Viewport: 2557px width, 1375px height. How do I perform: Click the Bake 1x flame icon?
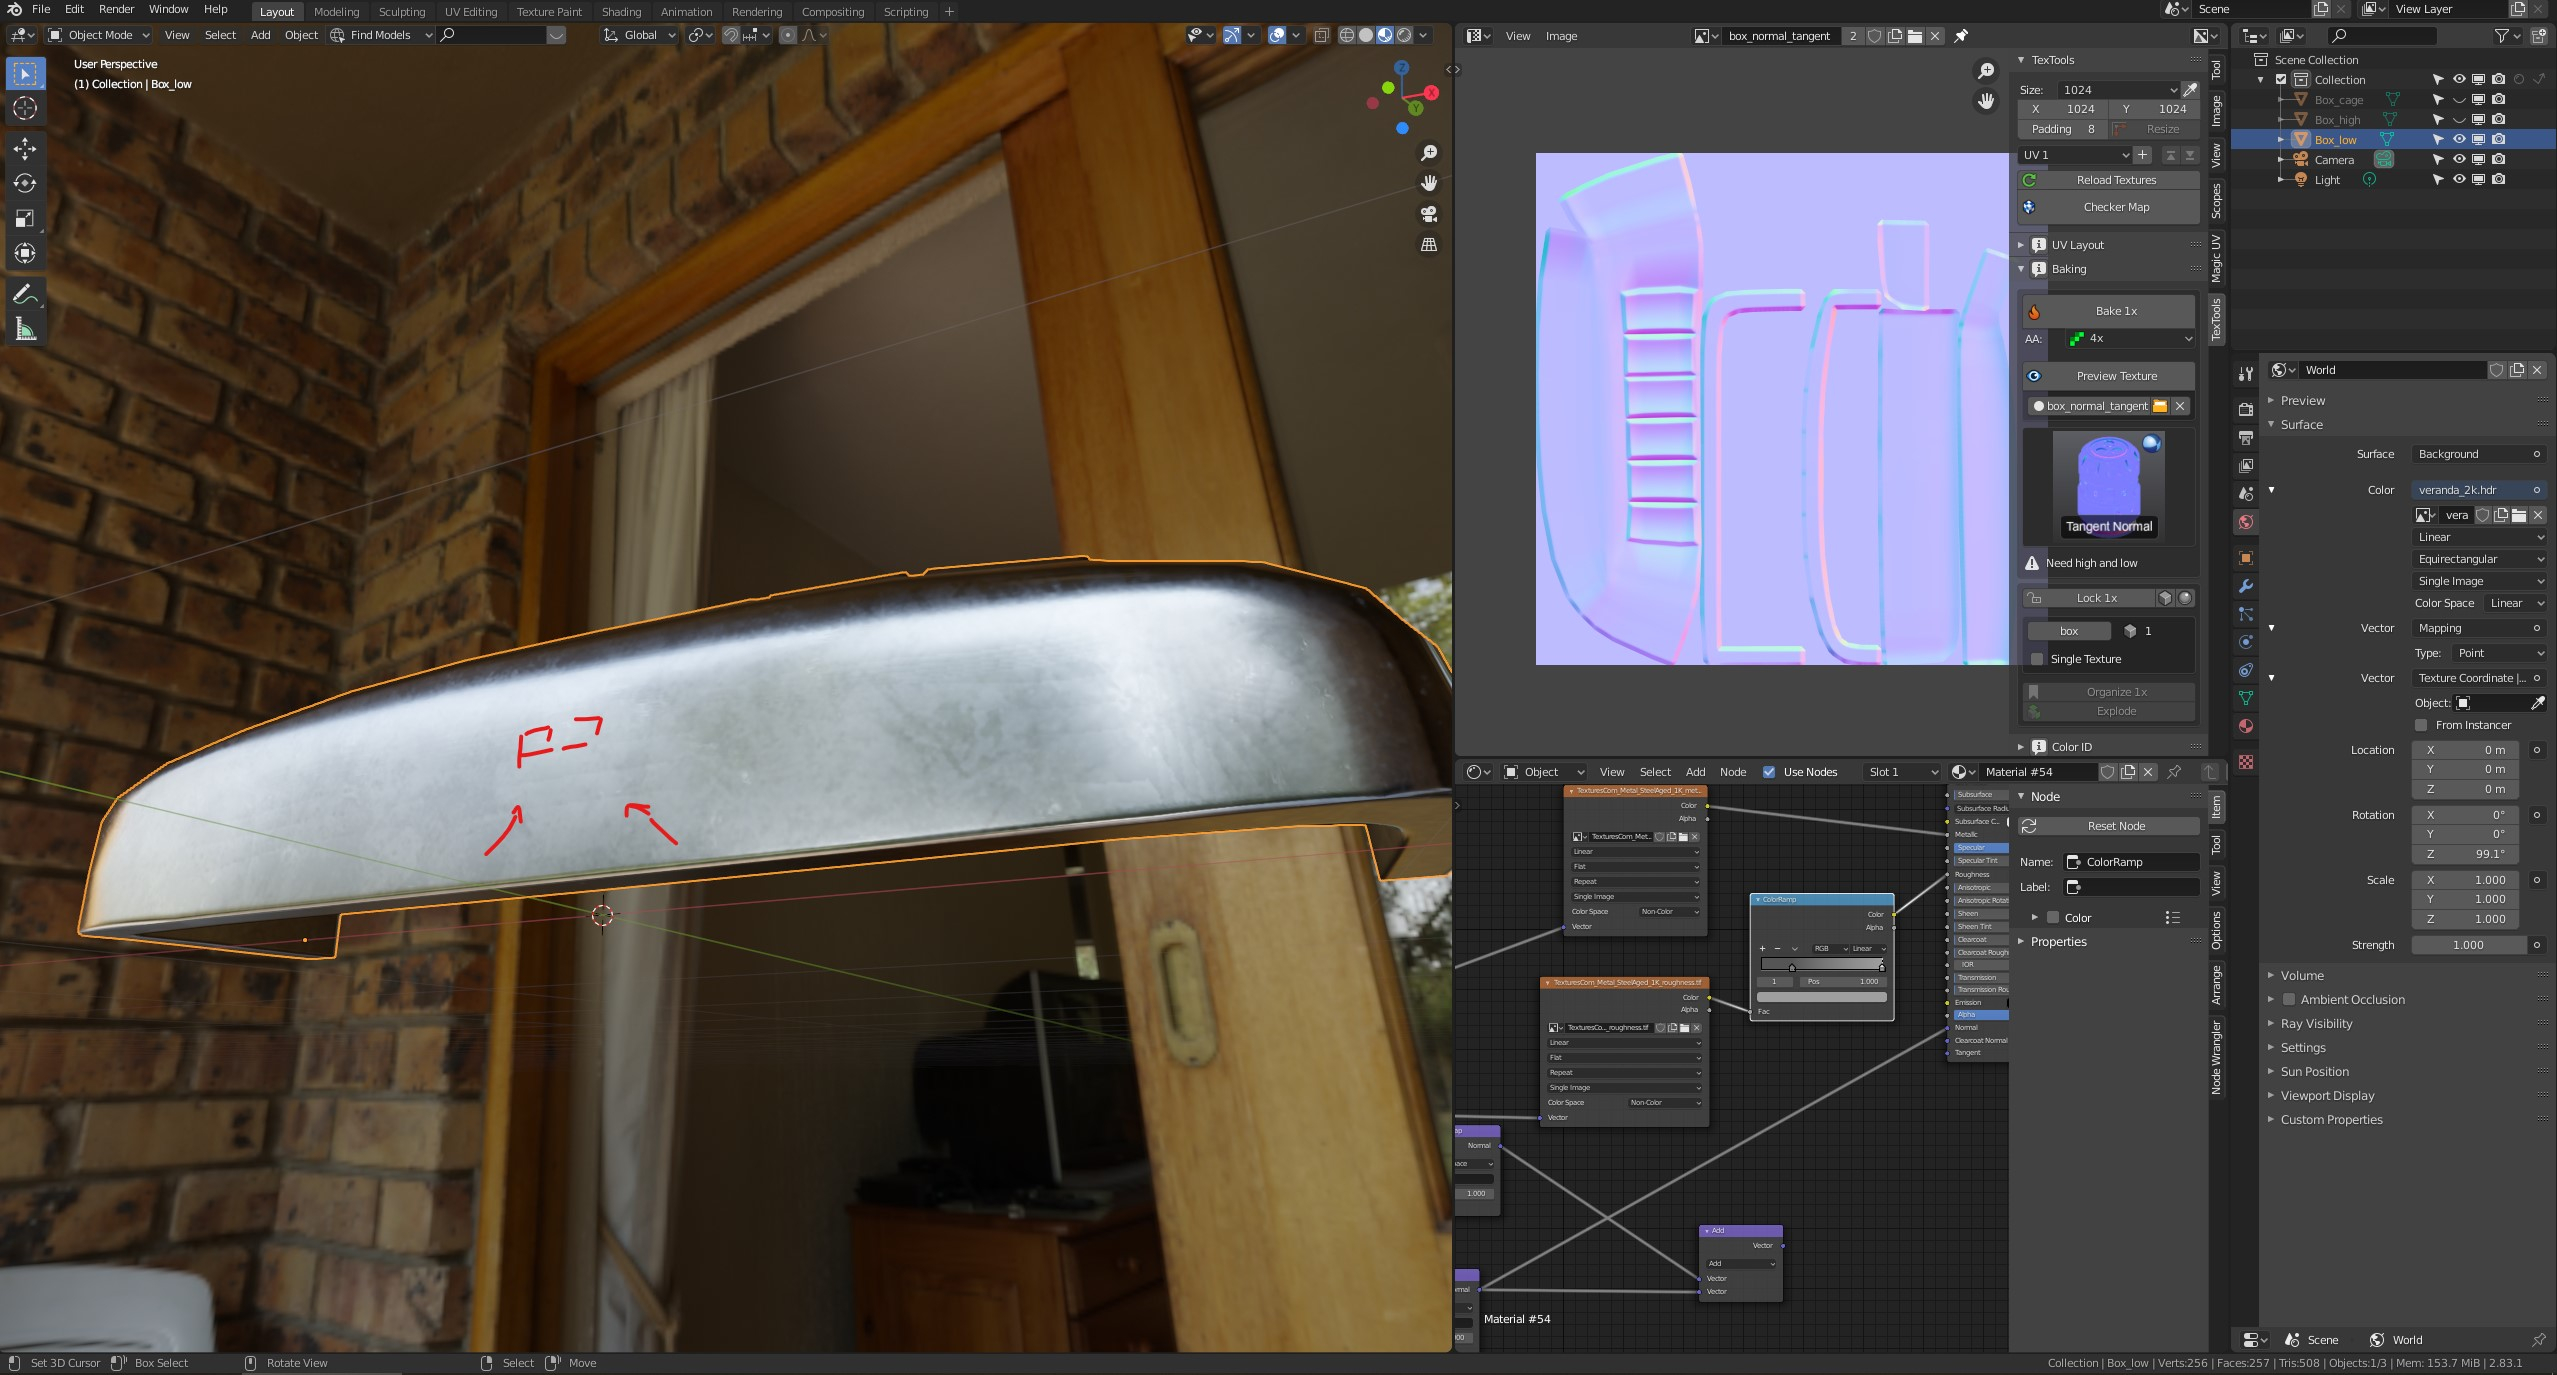coord(2034,312)
